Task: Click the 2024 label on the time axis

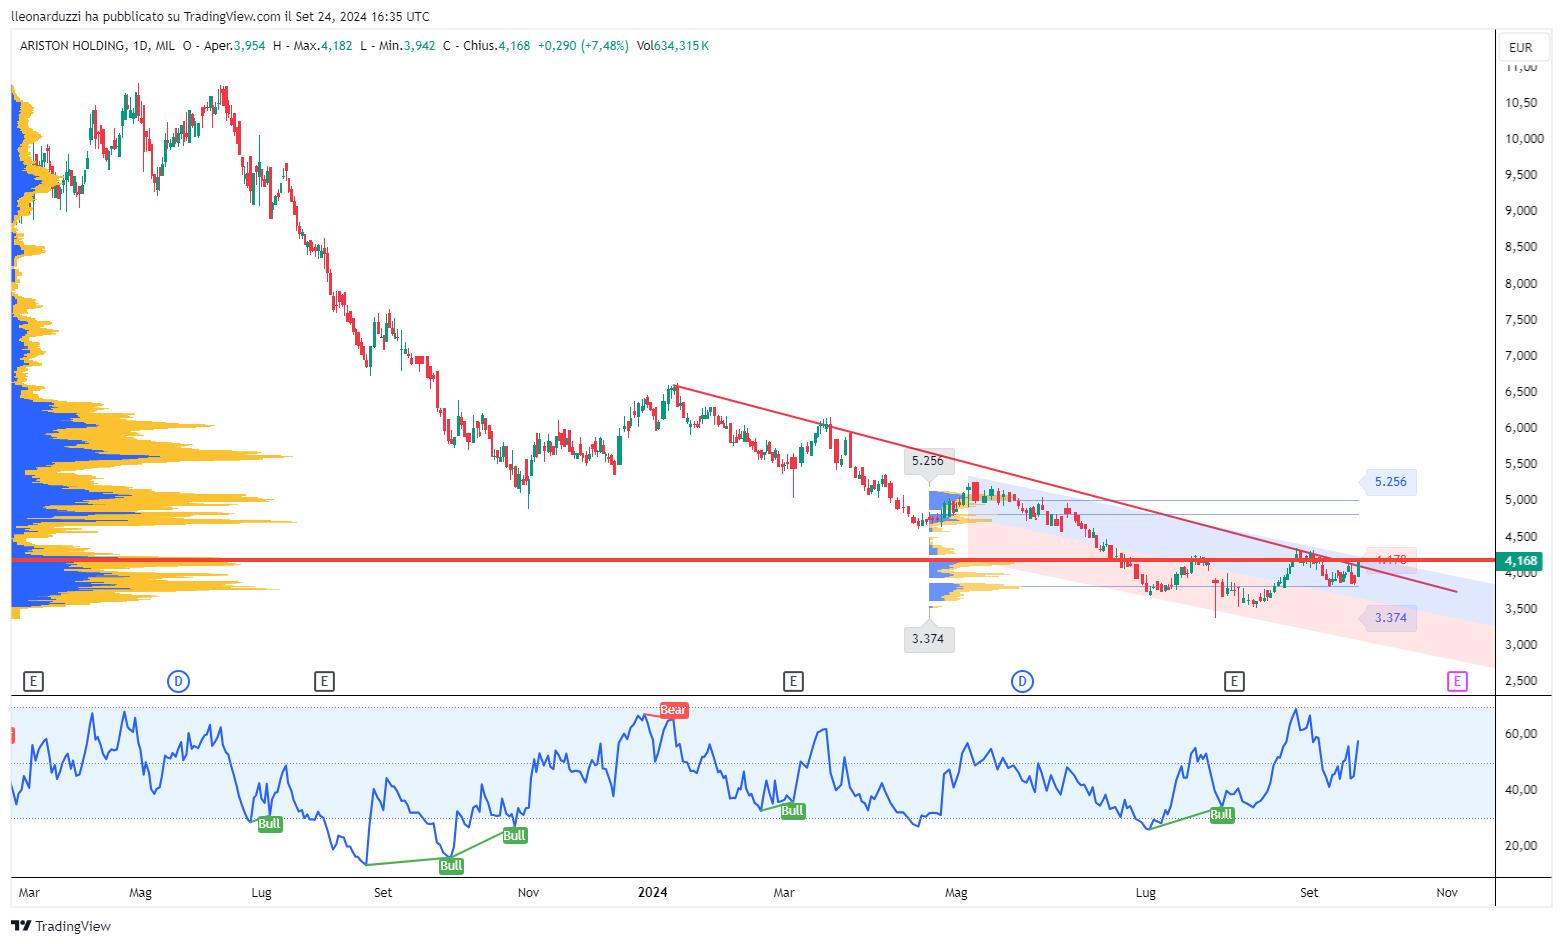Action: tap(653, 892)
